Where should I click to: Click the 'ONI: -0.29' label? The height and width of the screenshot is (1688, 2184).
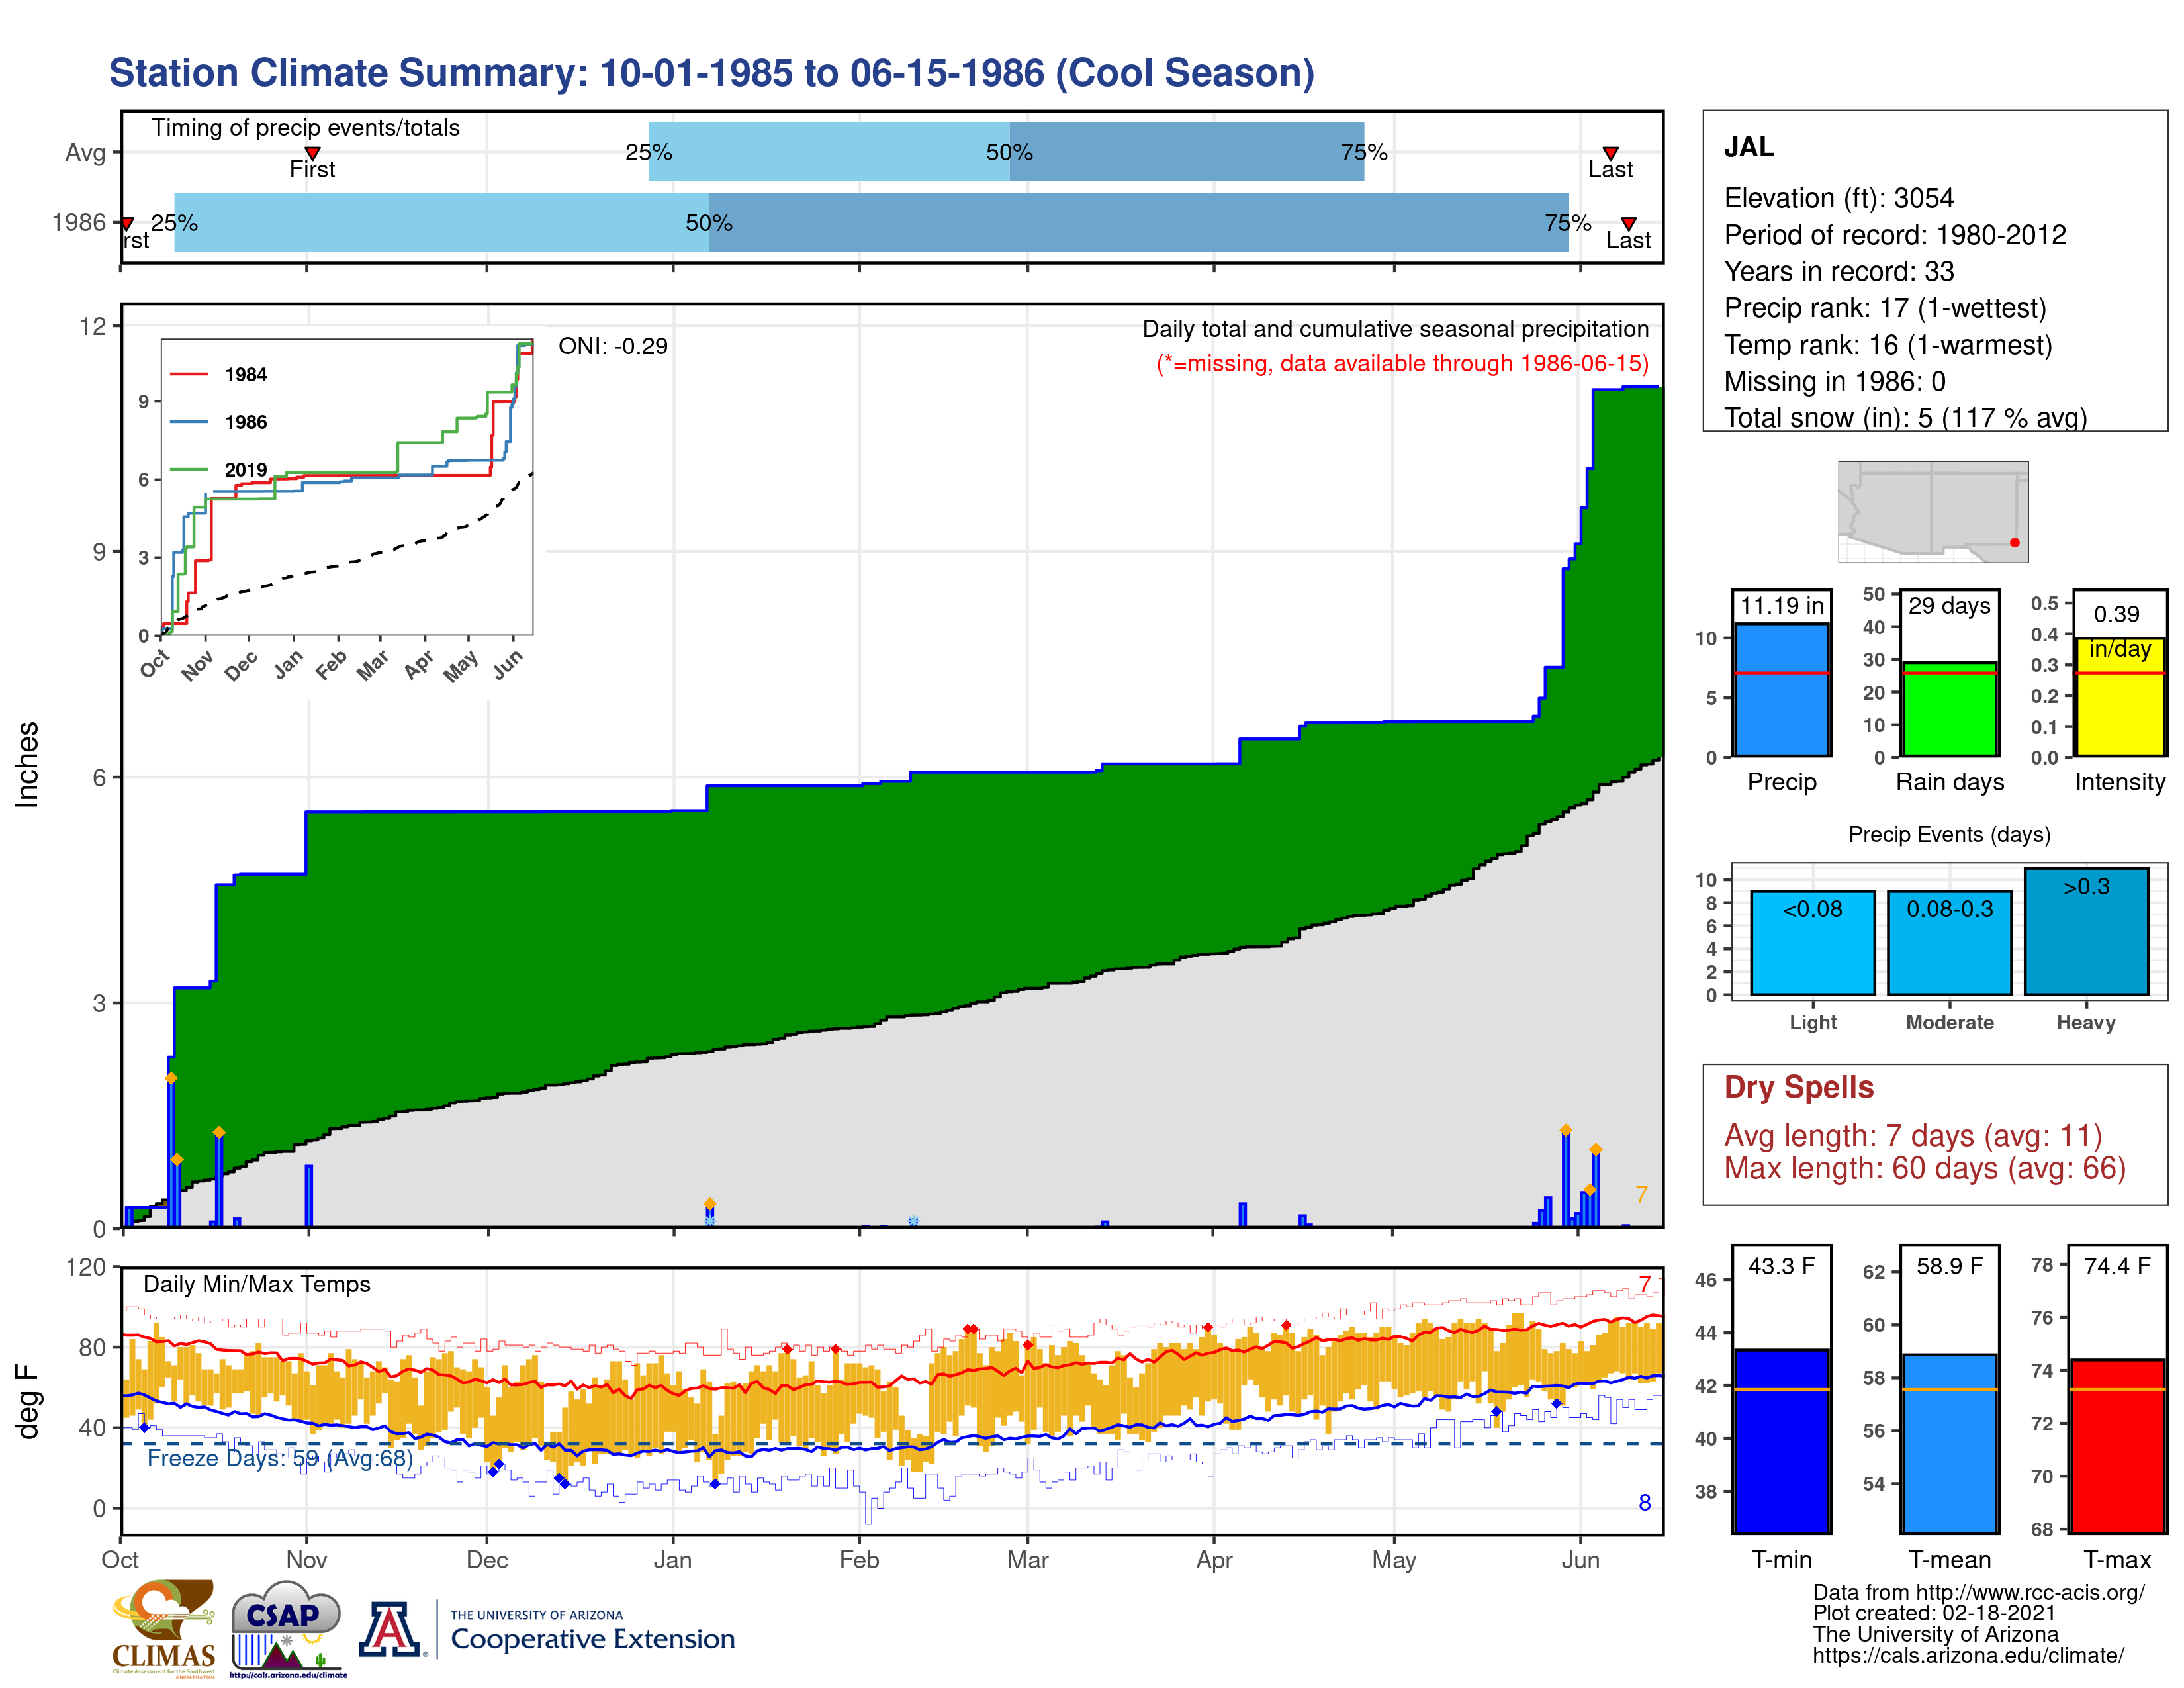point(612,346)
